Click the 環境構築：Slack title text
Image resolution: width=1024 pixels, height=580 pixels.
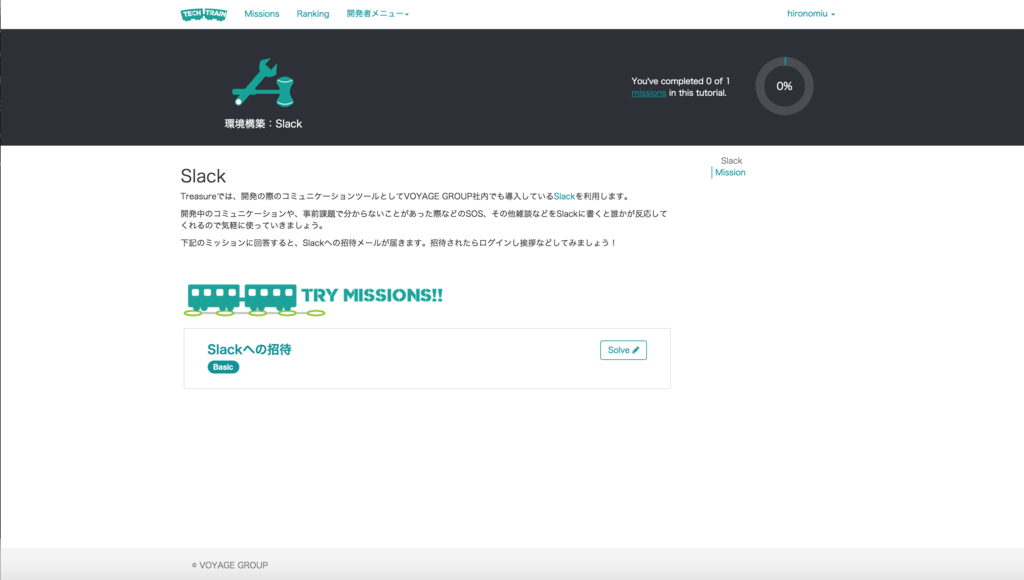[x=263, y=124]
